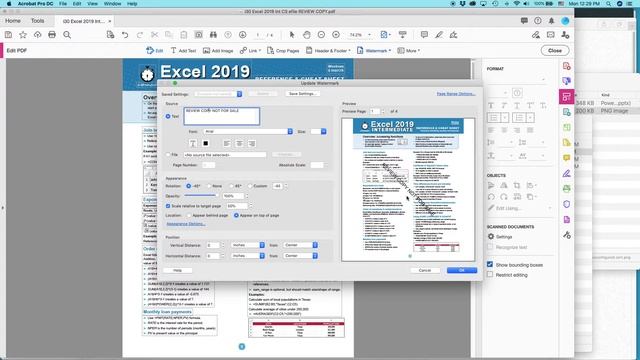The width and height of the screenshot is (640, 360).
Task: Select the Text source radio button
Action: click(168, 116)
